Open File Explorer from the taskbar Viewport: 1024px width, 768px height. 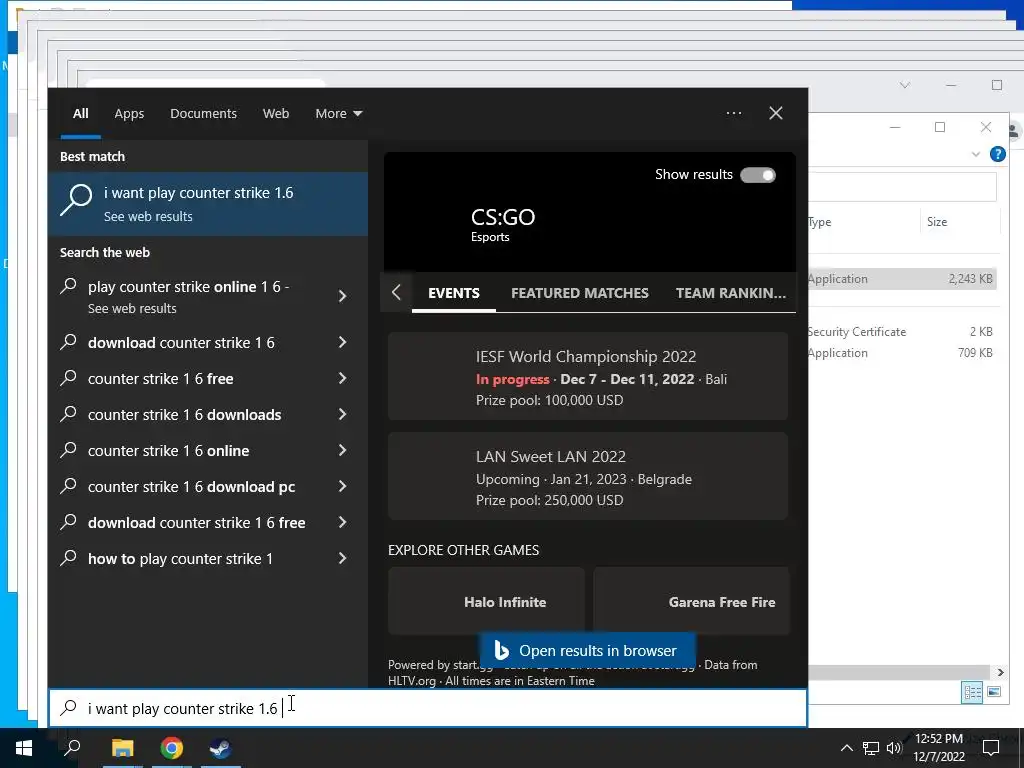(x=122, y=748)
